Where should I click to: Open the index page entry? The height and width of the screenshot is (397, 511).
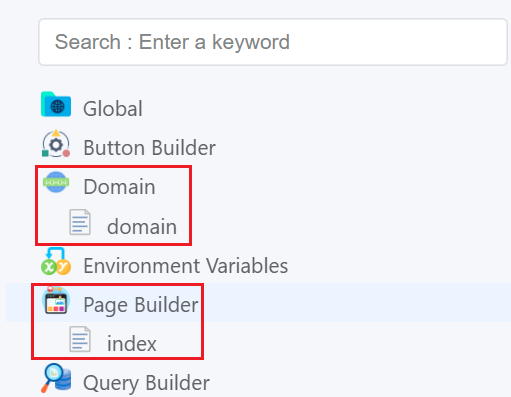point(132,344)
